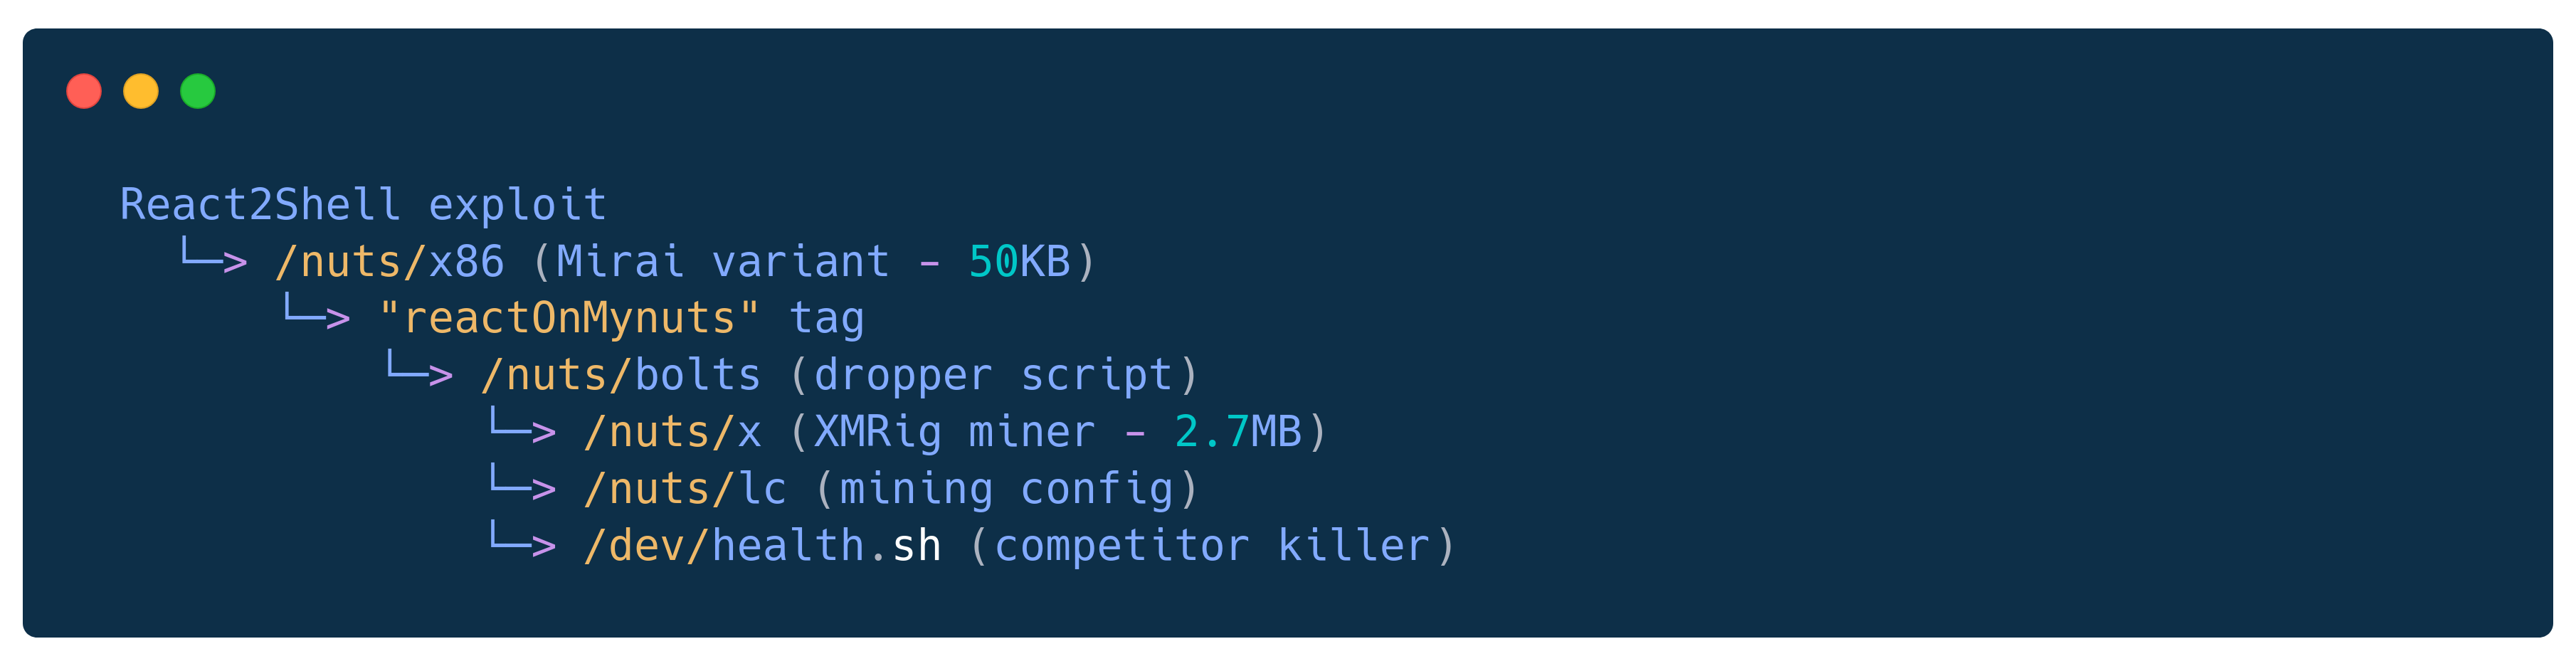Select the /nuts/x86 path
Viewport: 2576px width, 666px height.
(390, 262)
